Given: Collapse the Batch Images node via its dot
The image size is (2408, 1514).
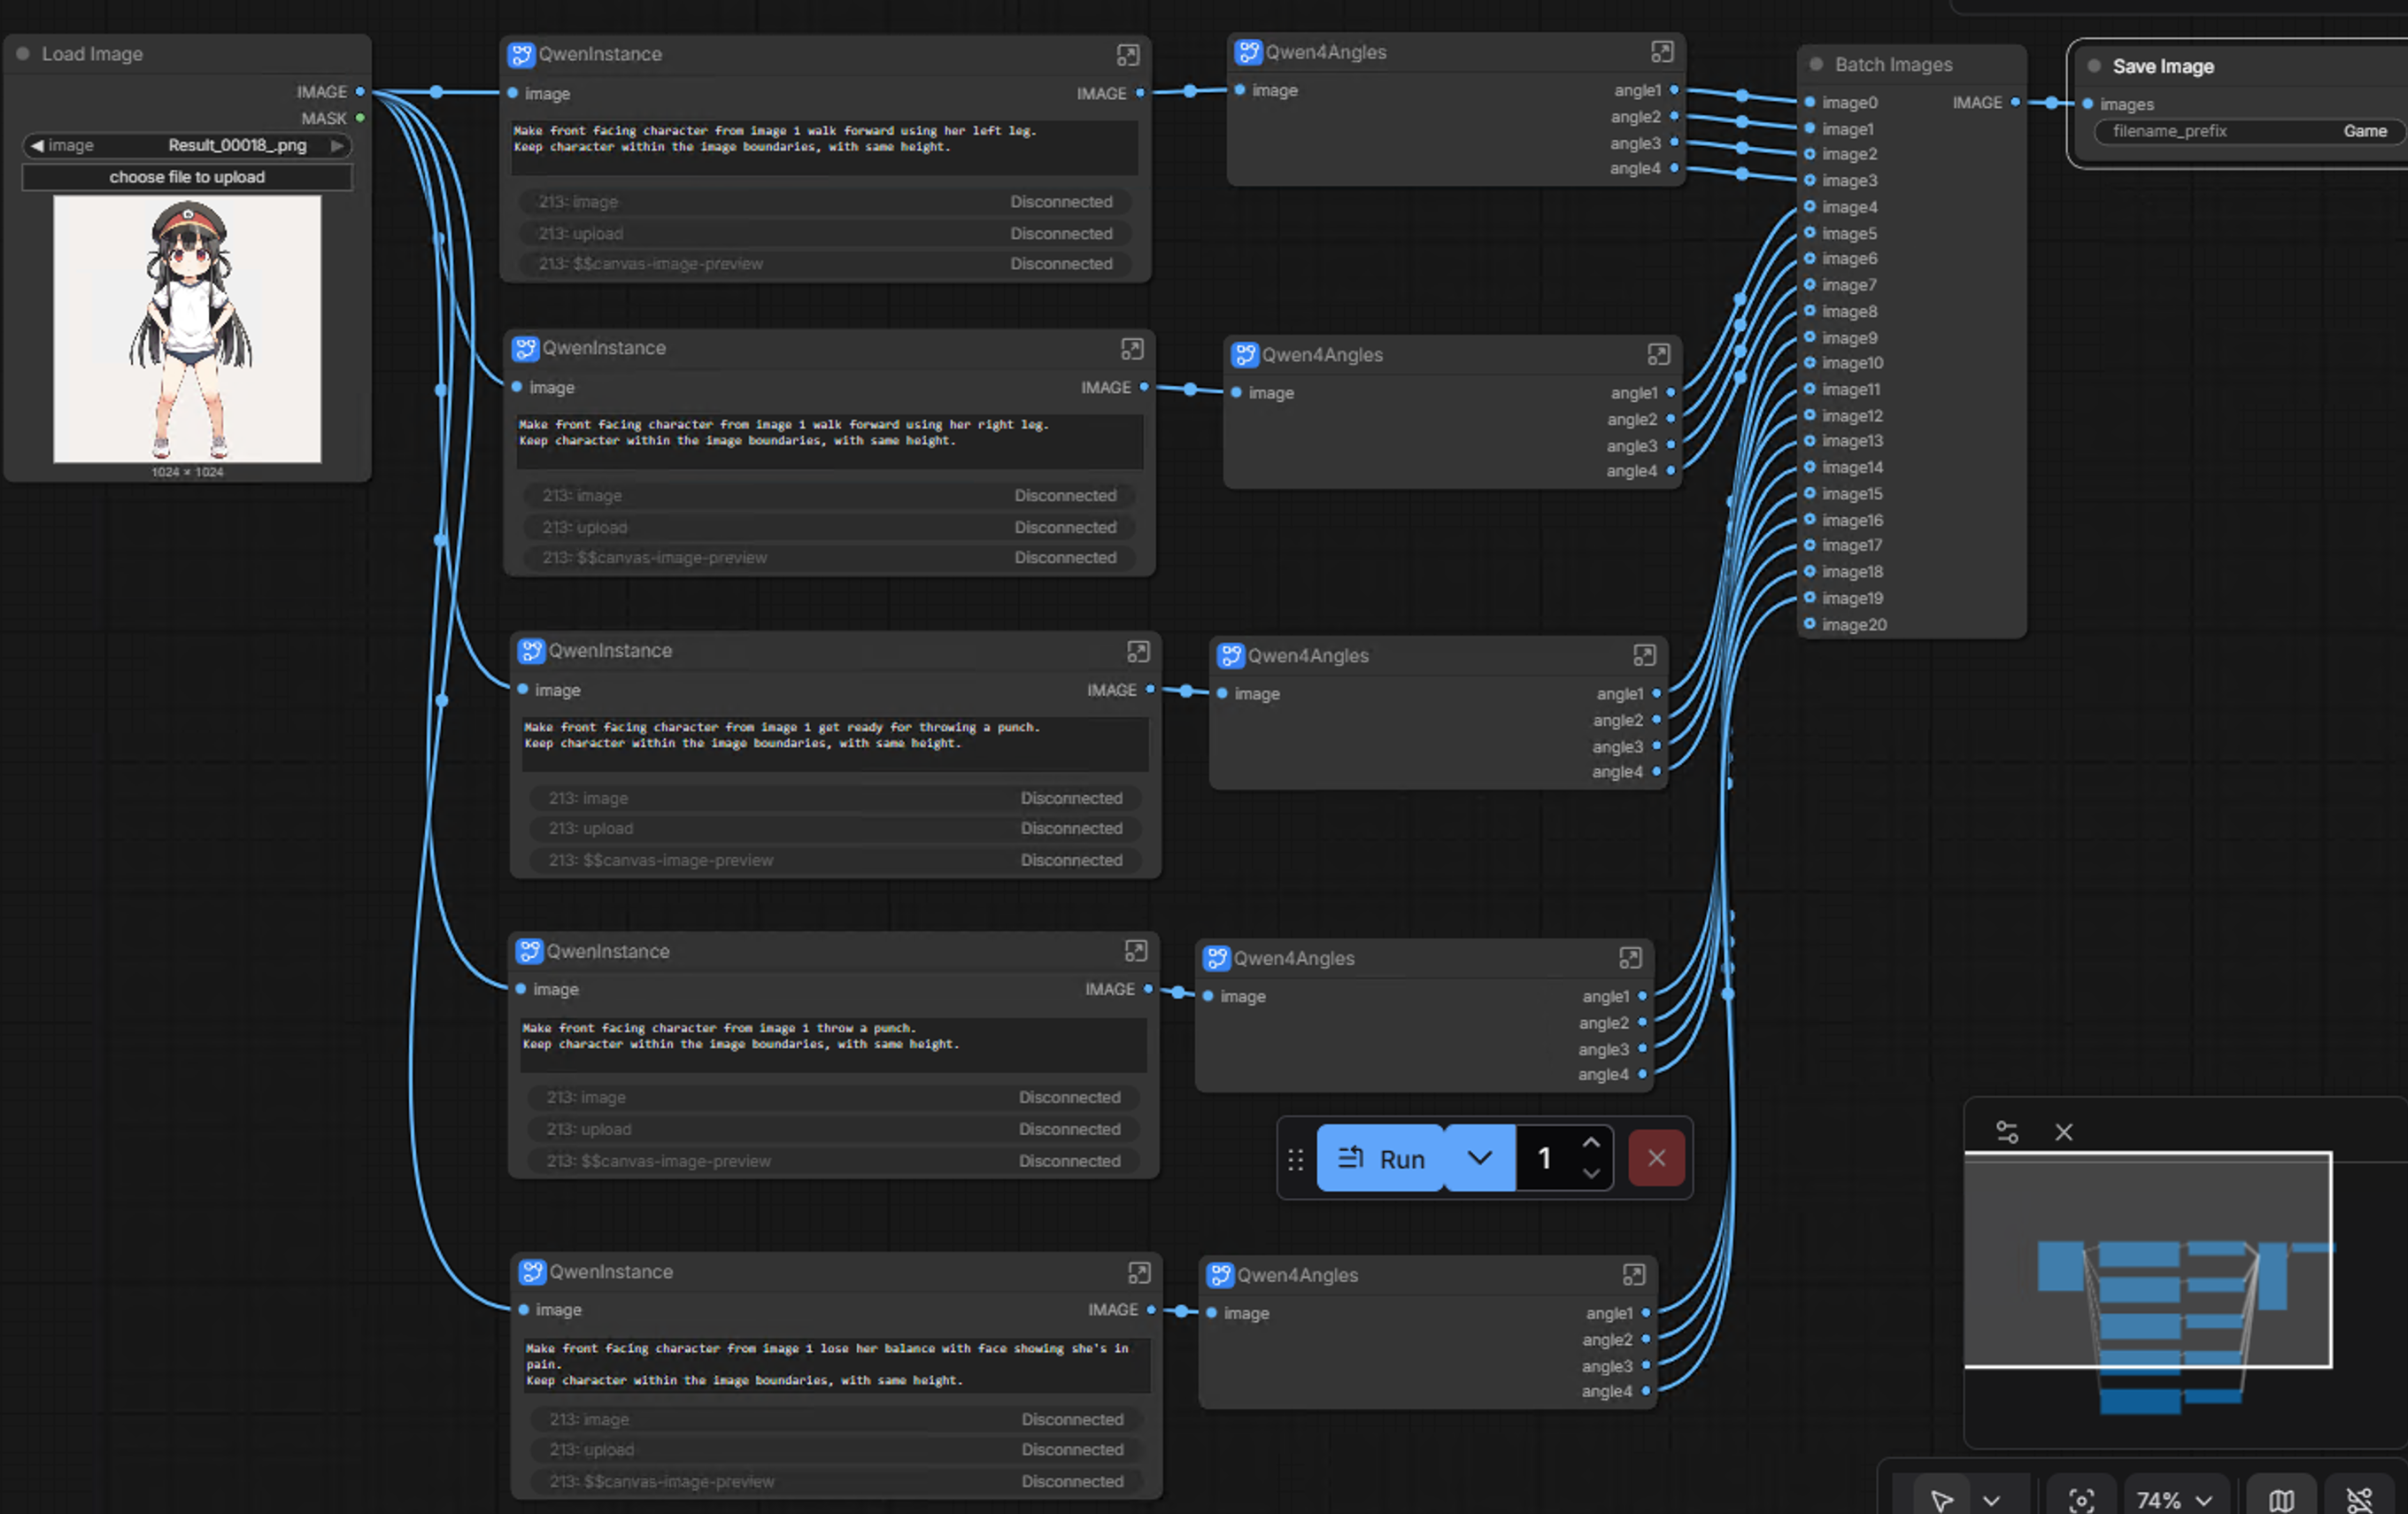Looking at the screenshot, I should point(1816,64).
